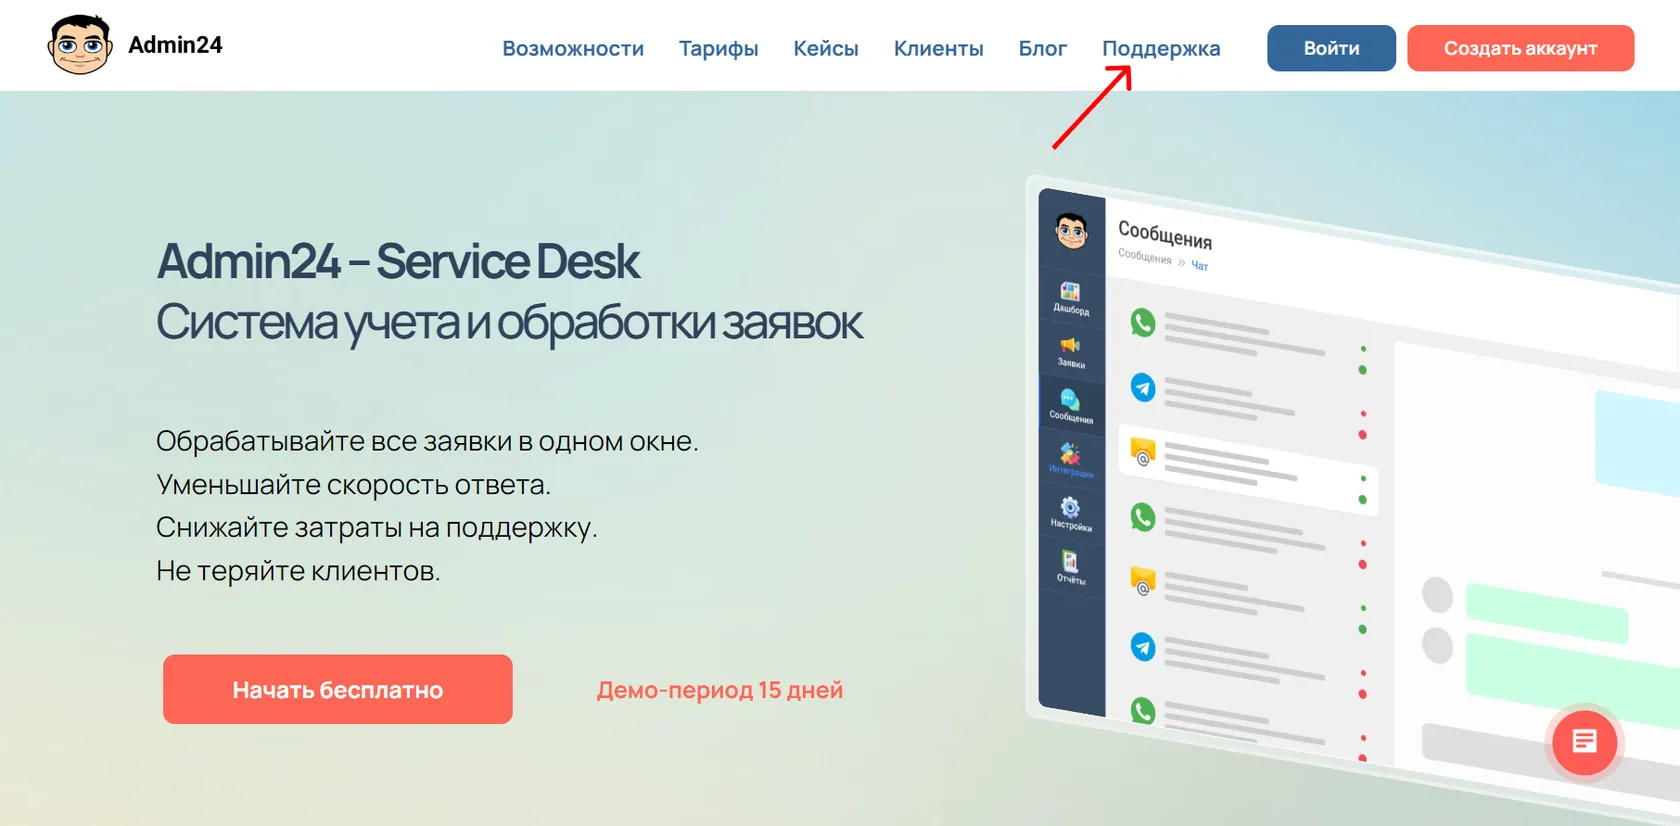Open the Блог link

pyautogui.click(x=1043, y=48)
